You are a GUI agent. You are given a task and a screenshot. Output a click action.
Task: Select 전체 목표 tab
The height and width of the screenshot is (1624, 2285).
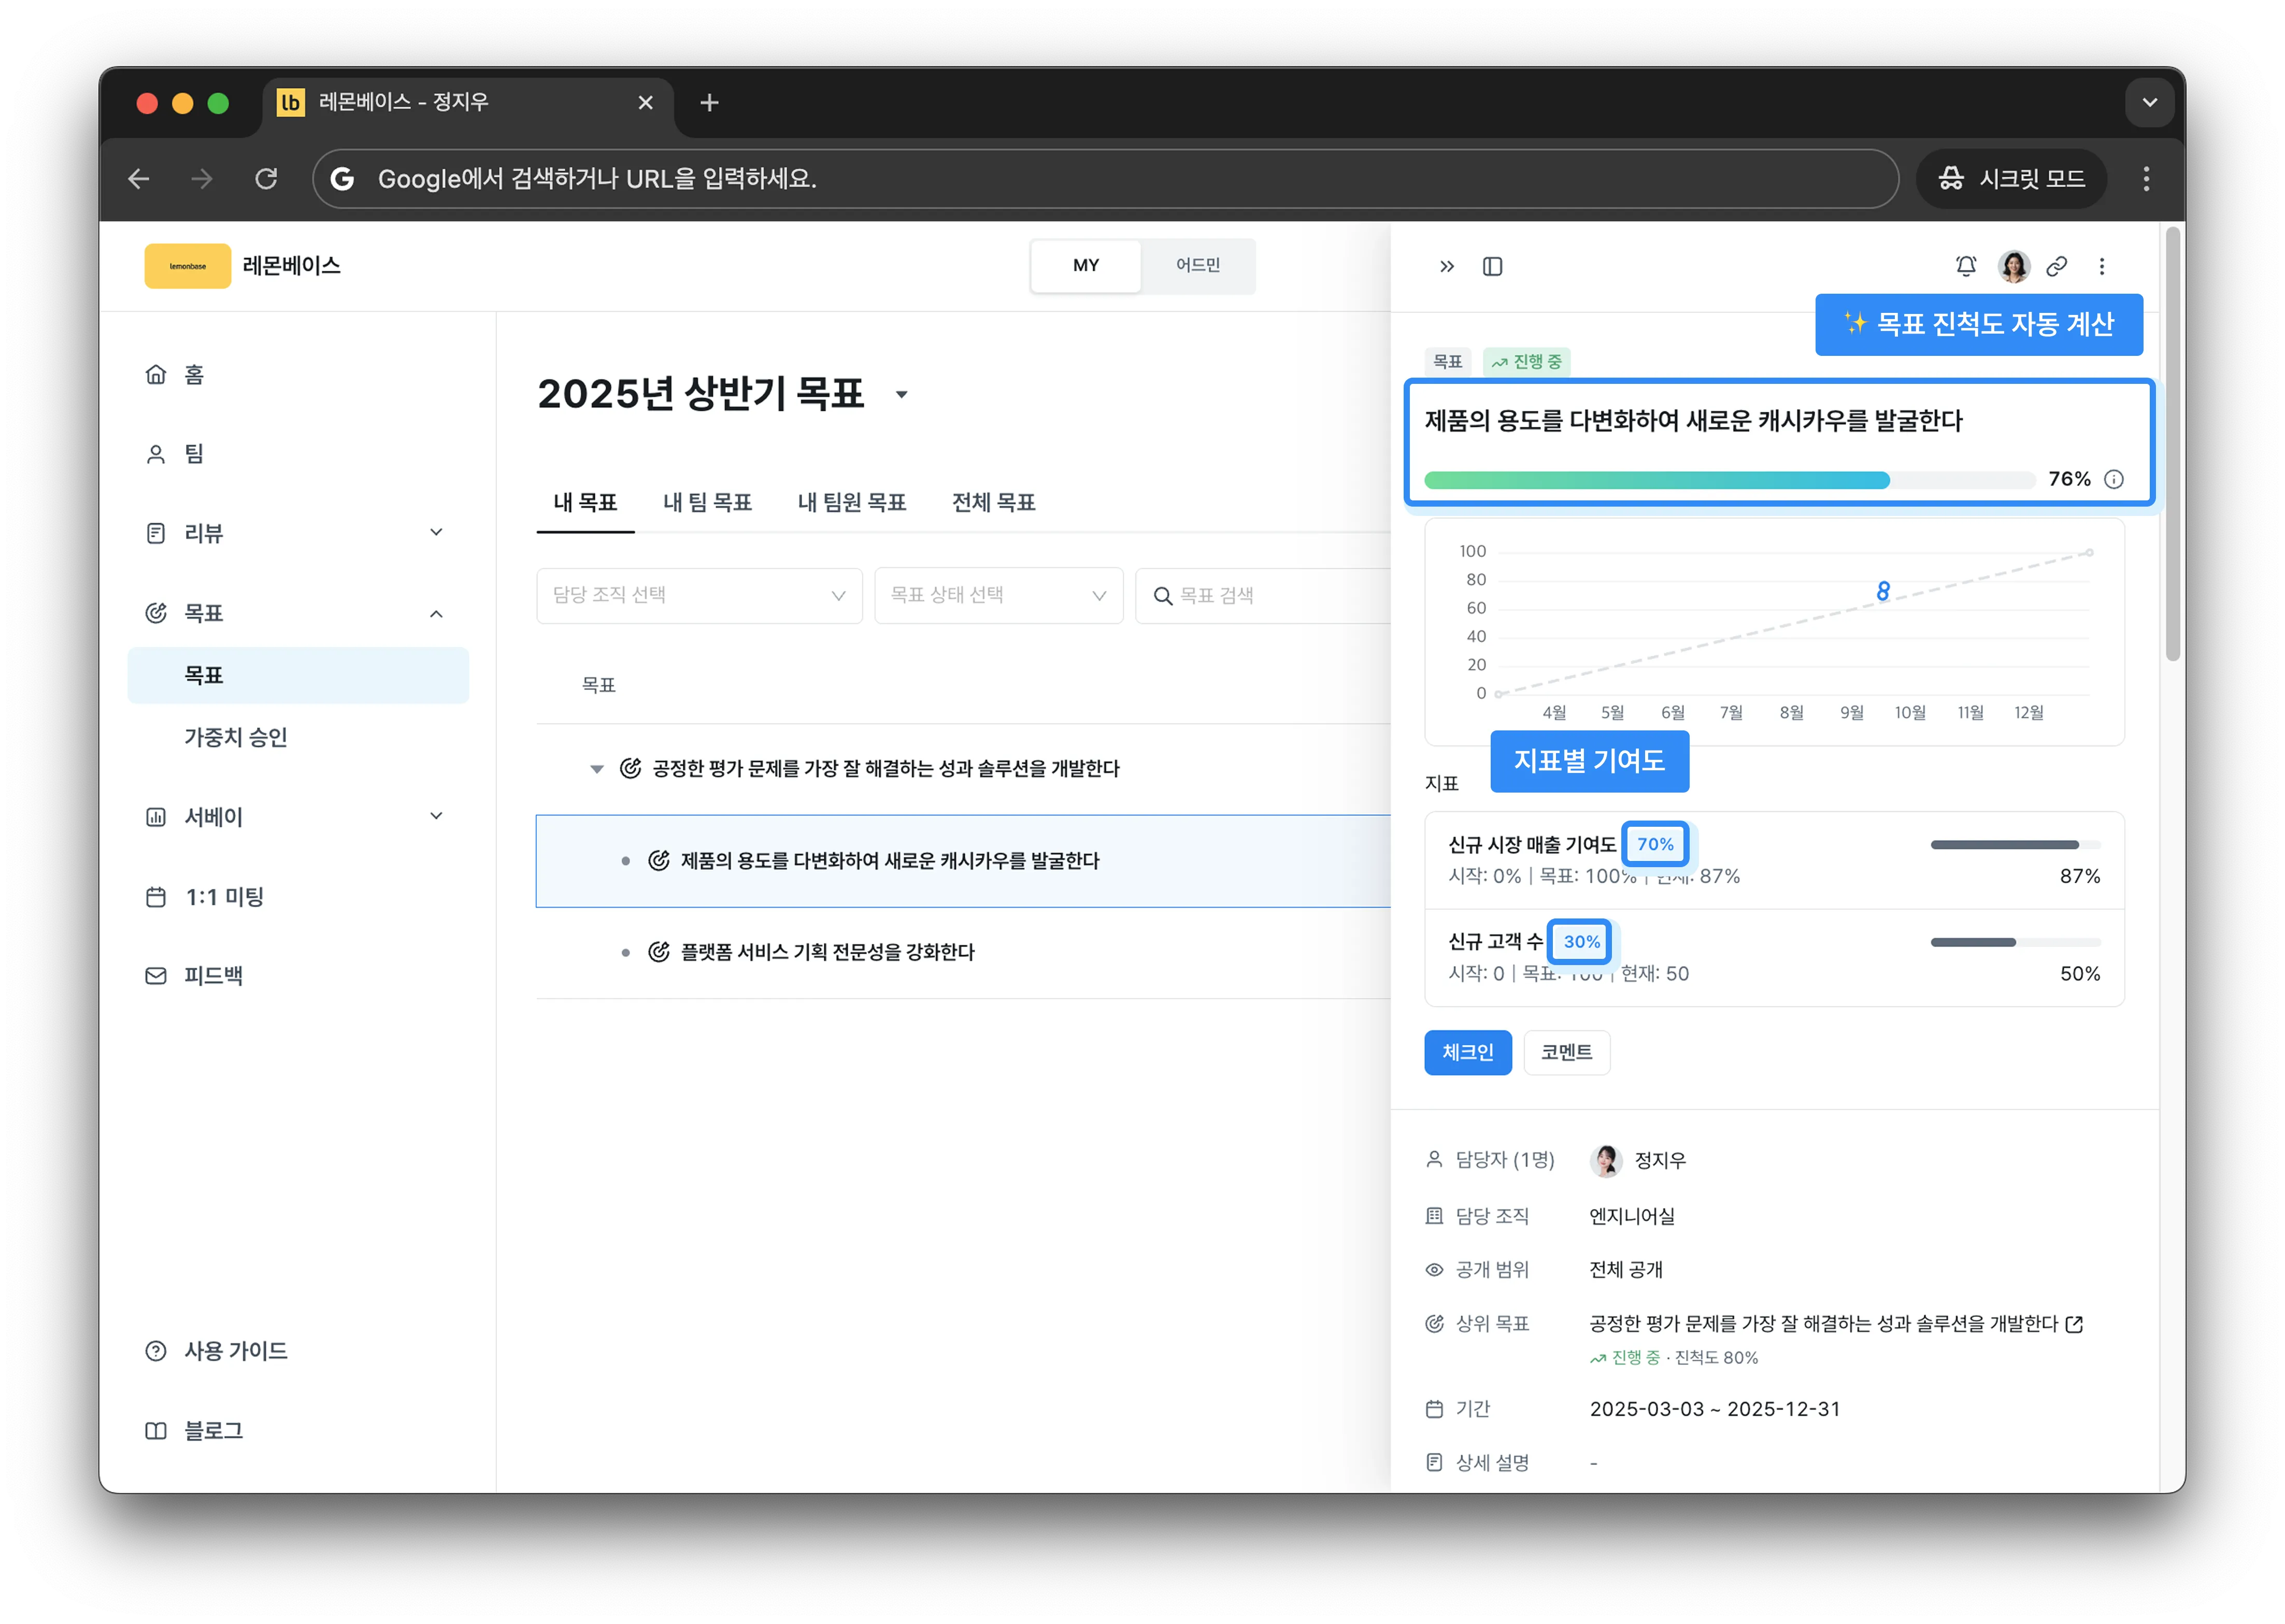993,502
